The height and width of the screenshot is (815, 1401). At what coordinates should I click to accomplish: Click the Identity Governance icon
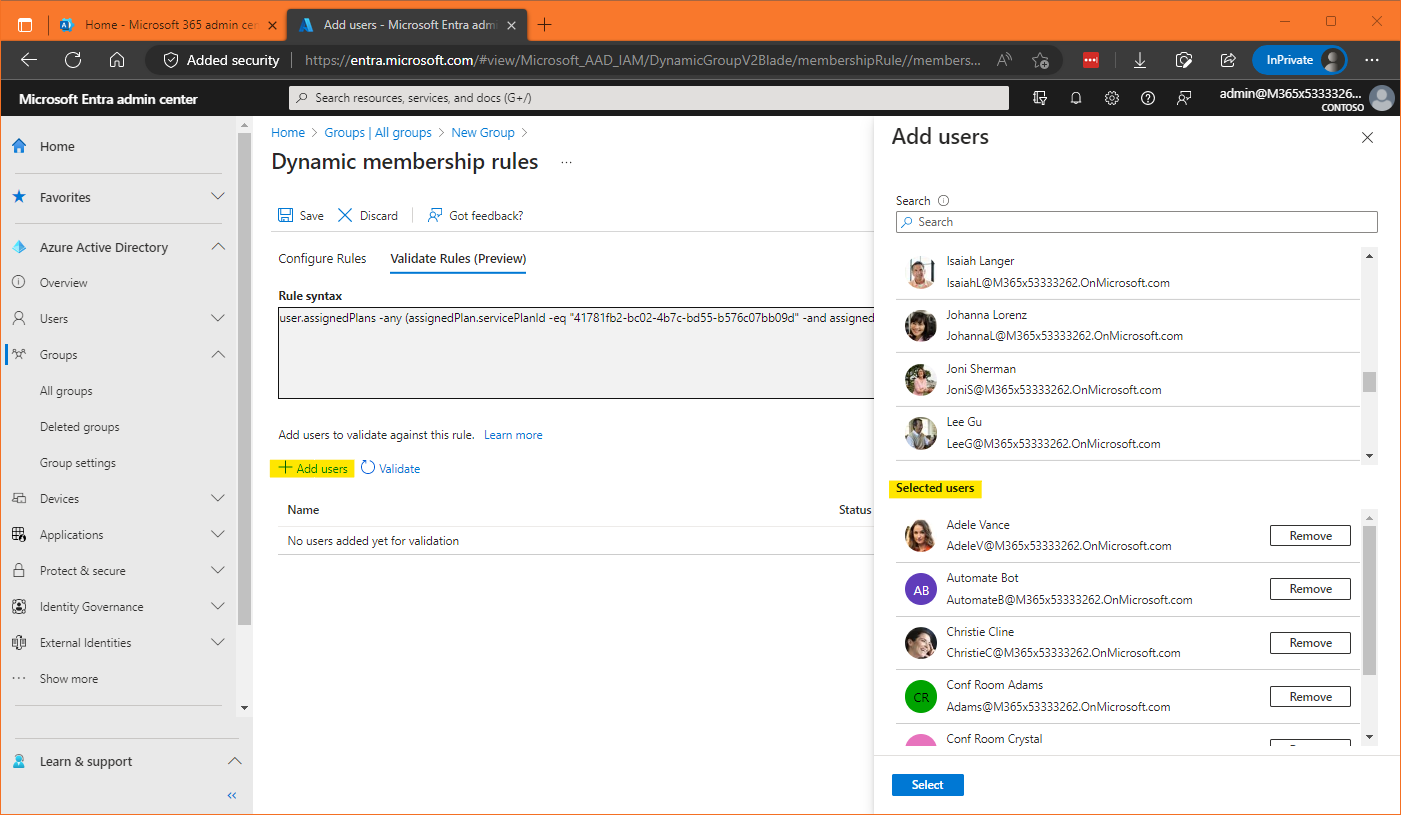tap(19, 607)
